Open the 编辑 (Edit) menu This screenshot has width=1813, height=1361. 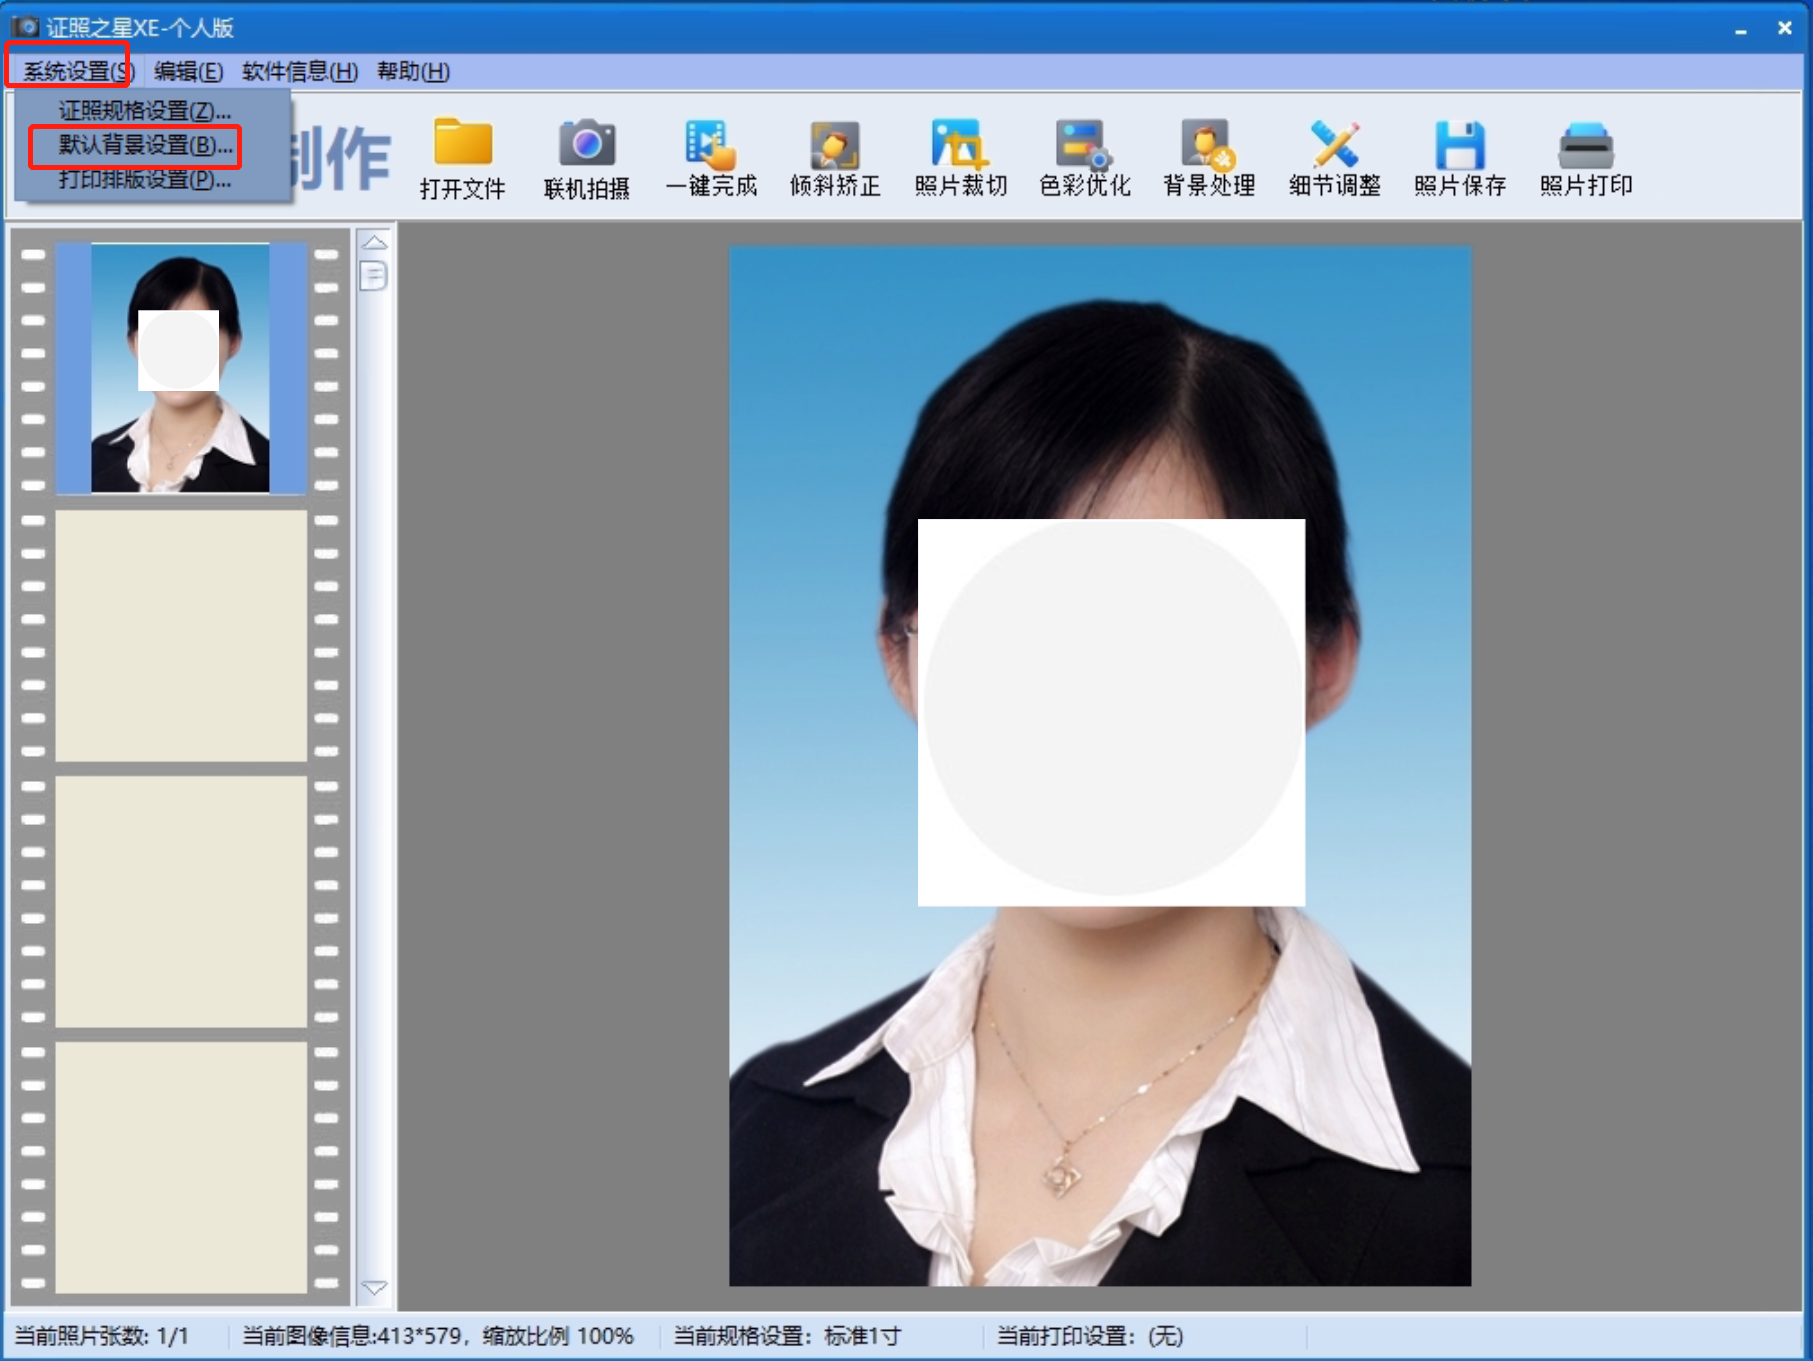pyautogui.click(x=186, y=71)
